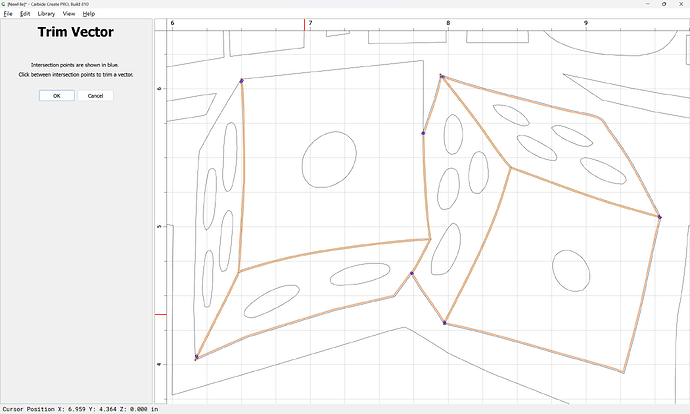The width and height of the screenshot is (690, 414).
Task: Confirm trimming with the OK button
Action: click(x=57, y=95)
